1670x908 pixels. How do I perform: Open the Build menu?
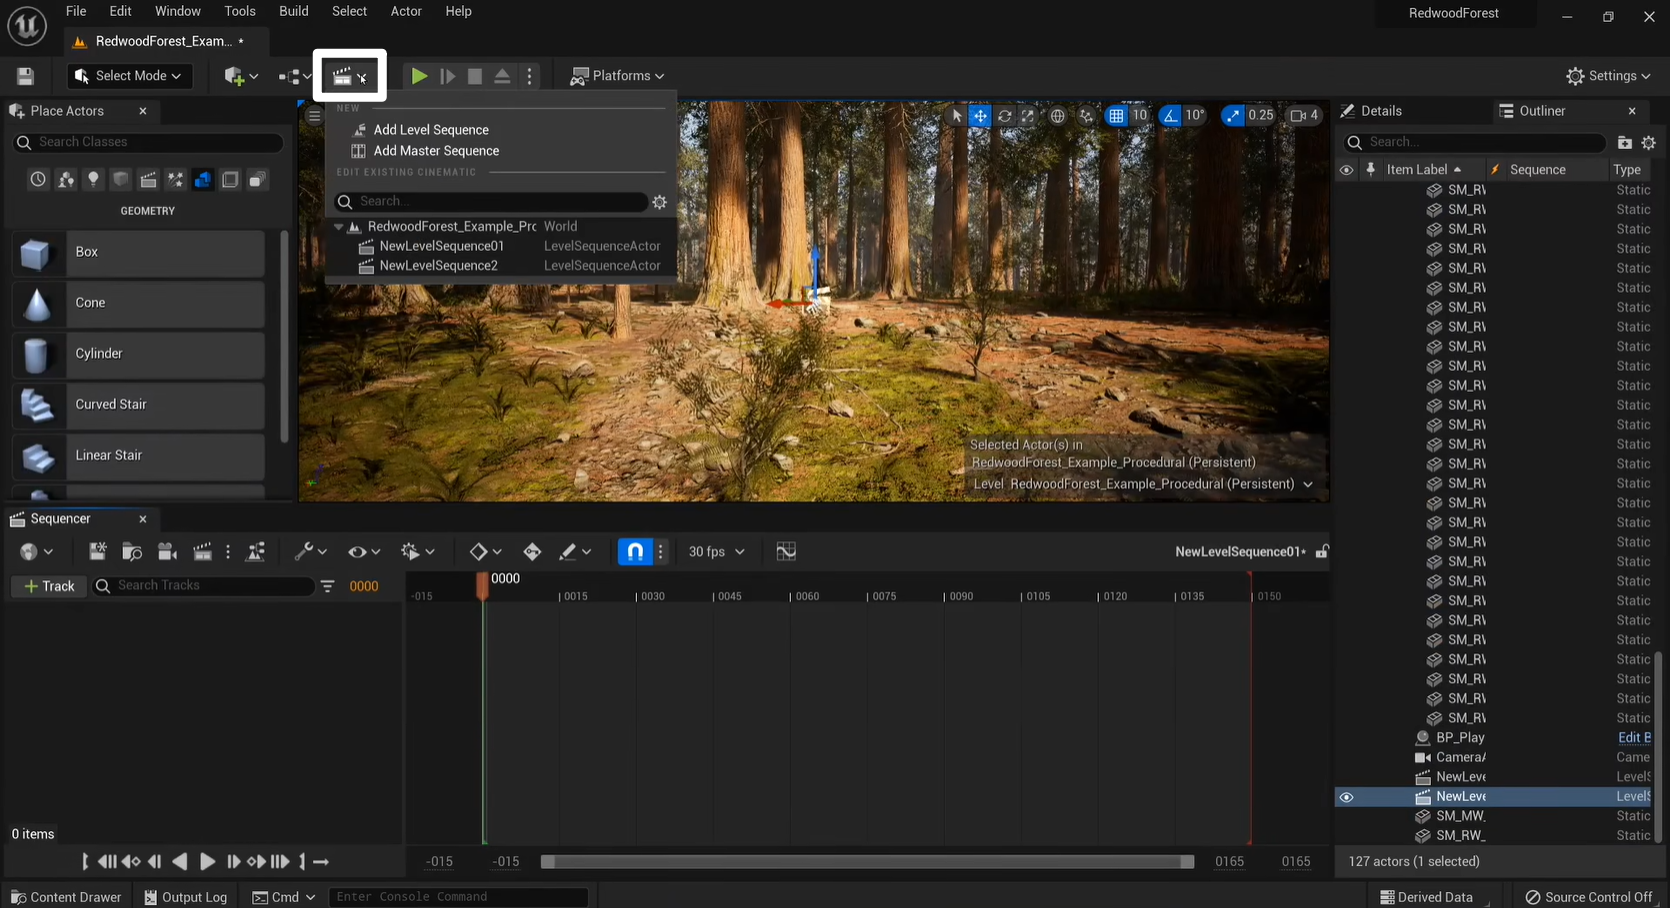(293, 11)
